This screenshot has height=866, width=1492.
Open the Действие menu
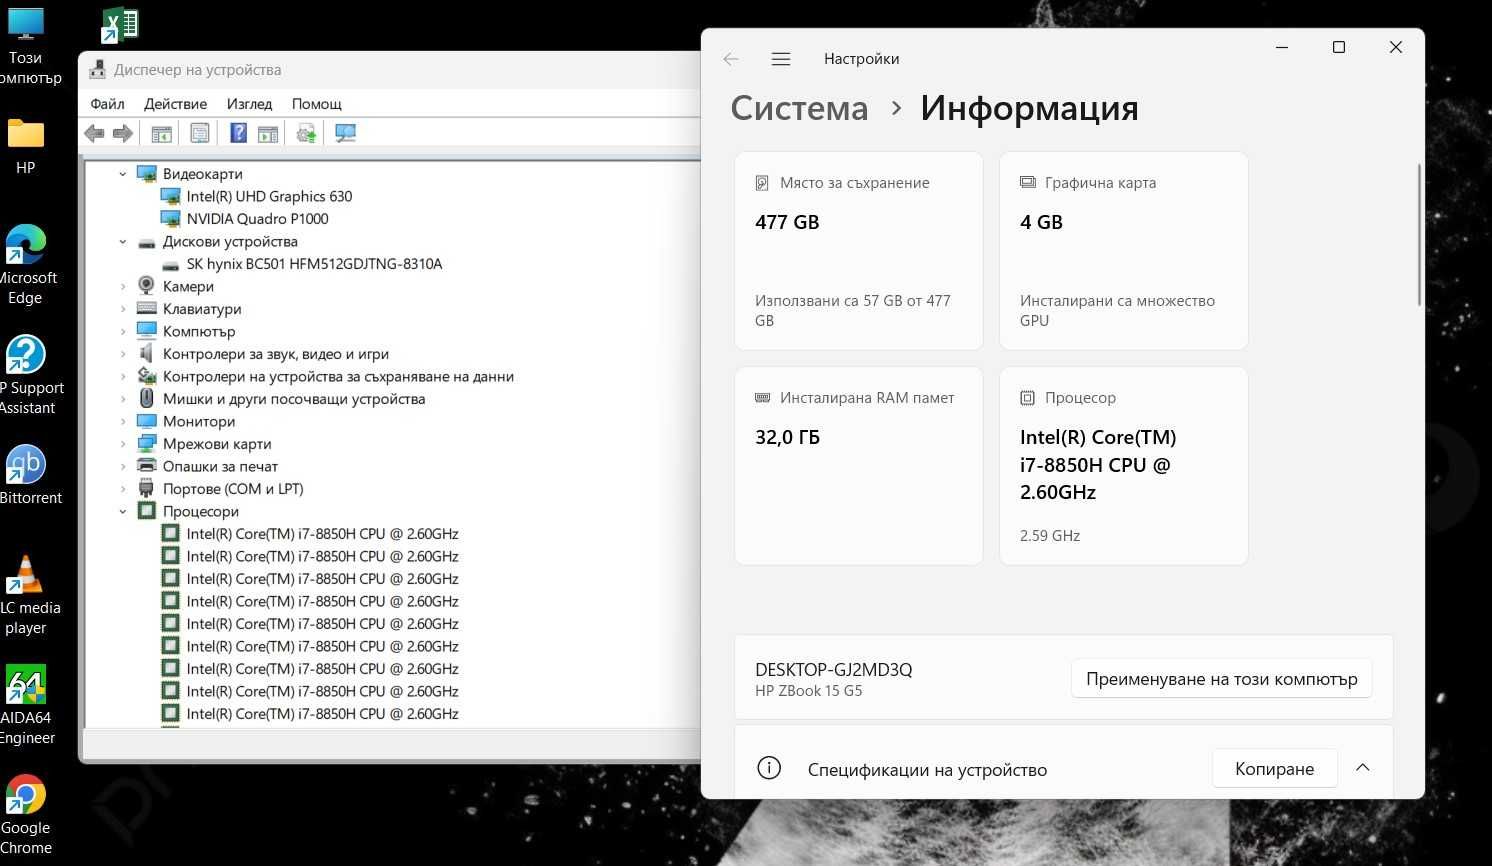click(x=176, y=104)
